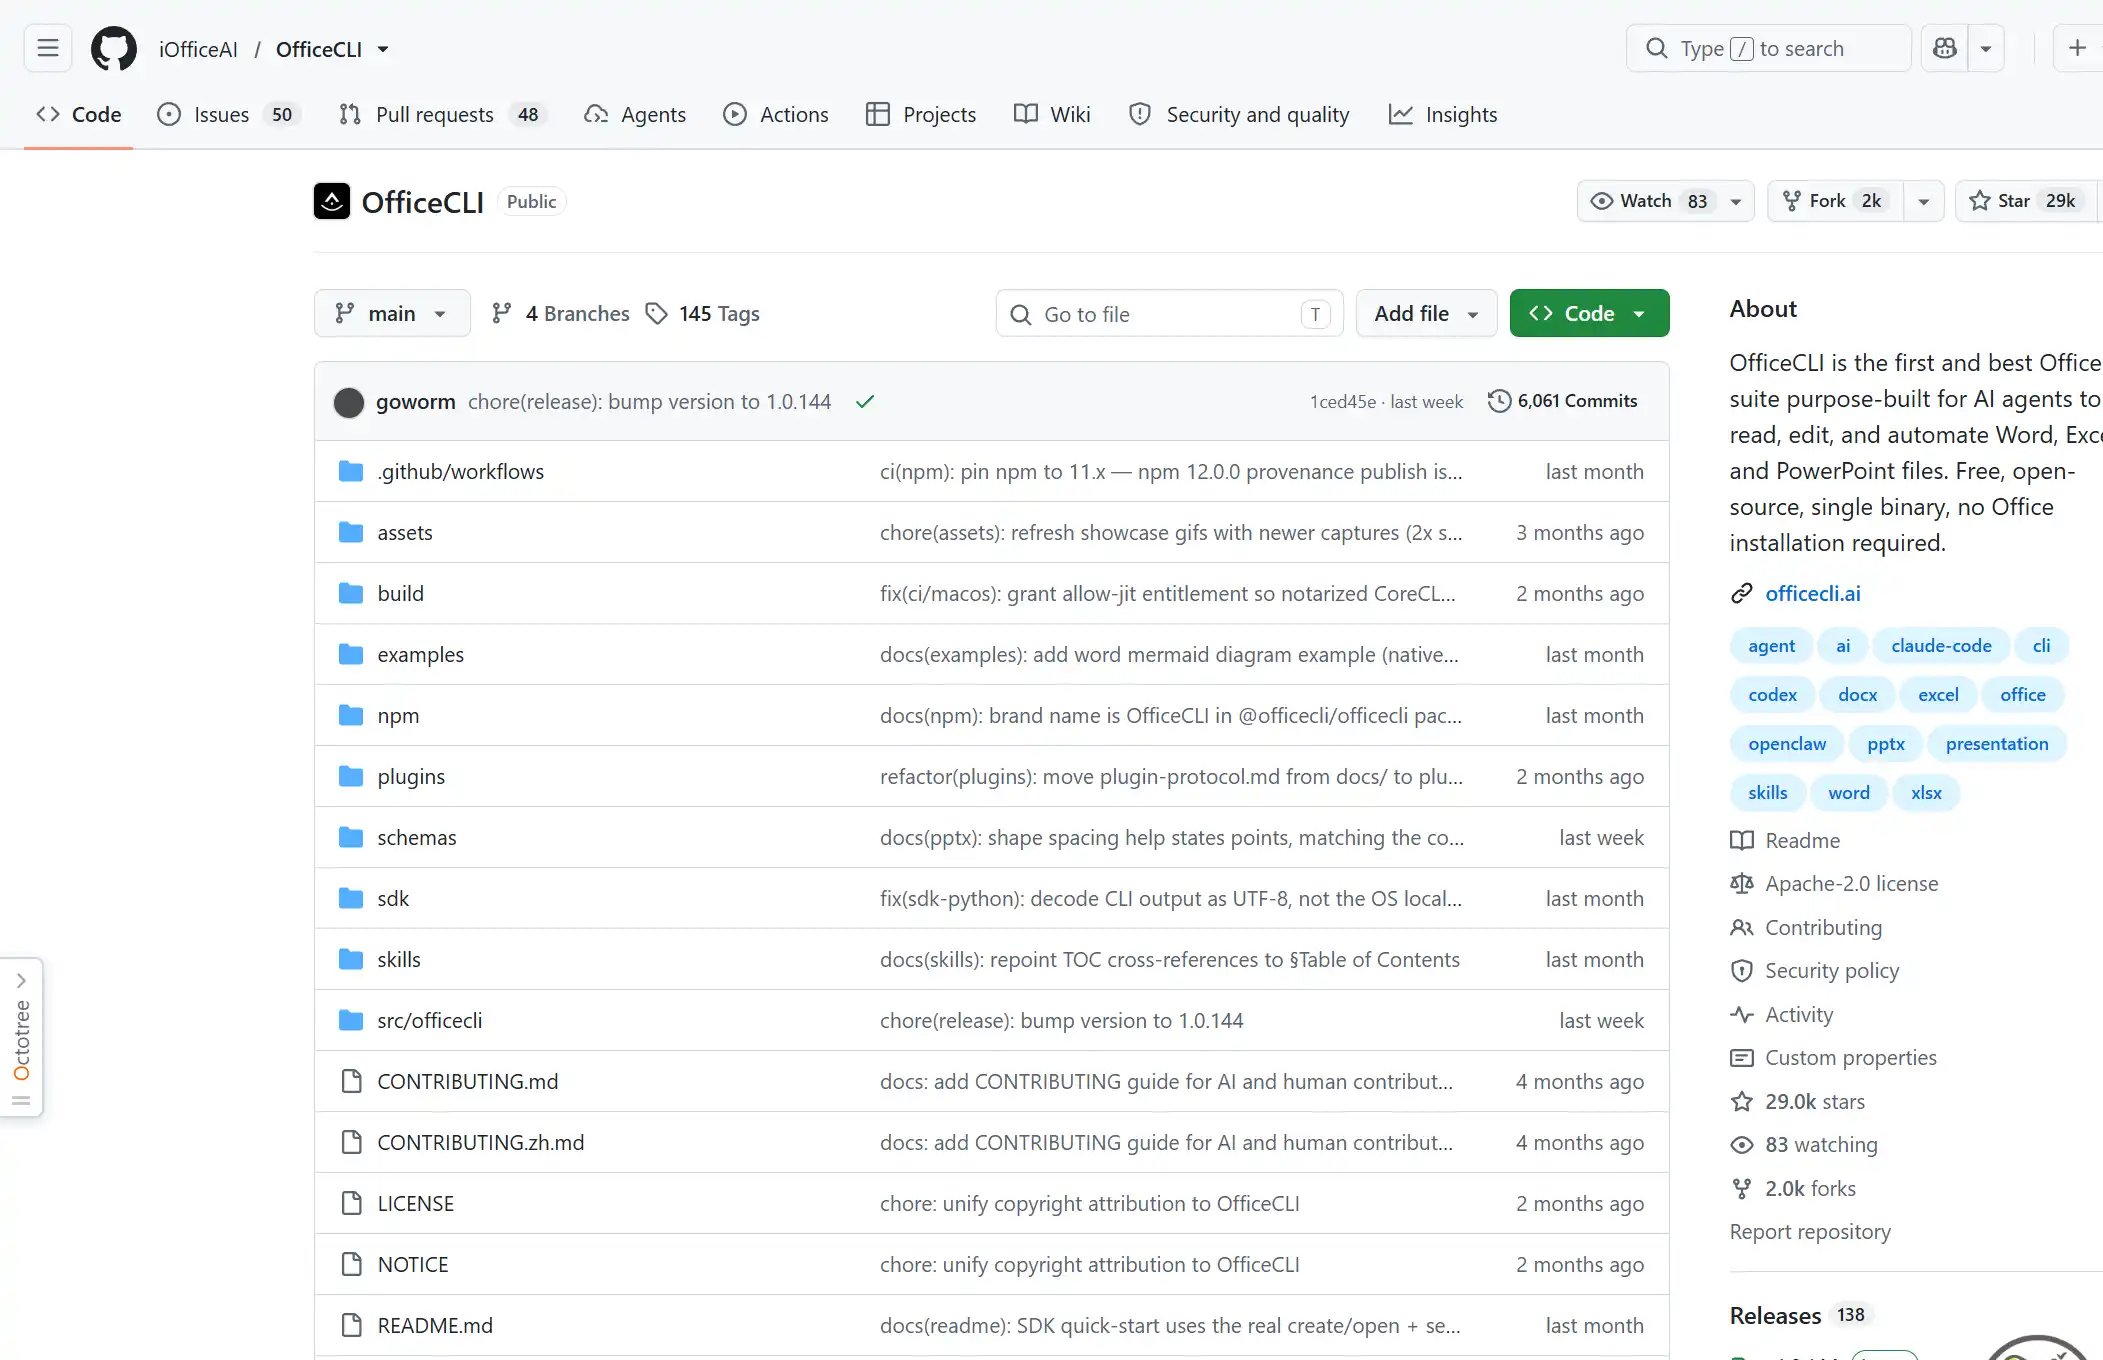Star the OfficeCLI repository

(2024, 201)
